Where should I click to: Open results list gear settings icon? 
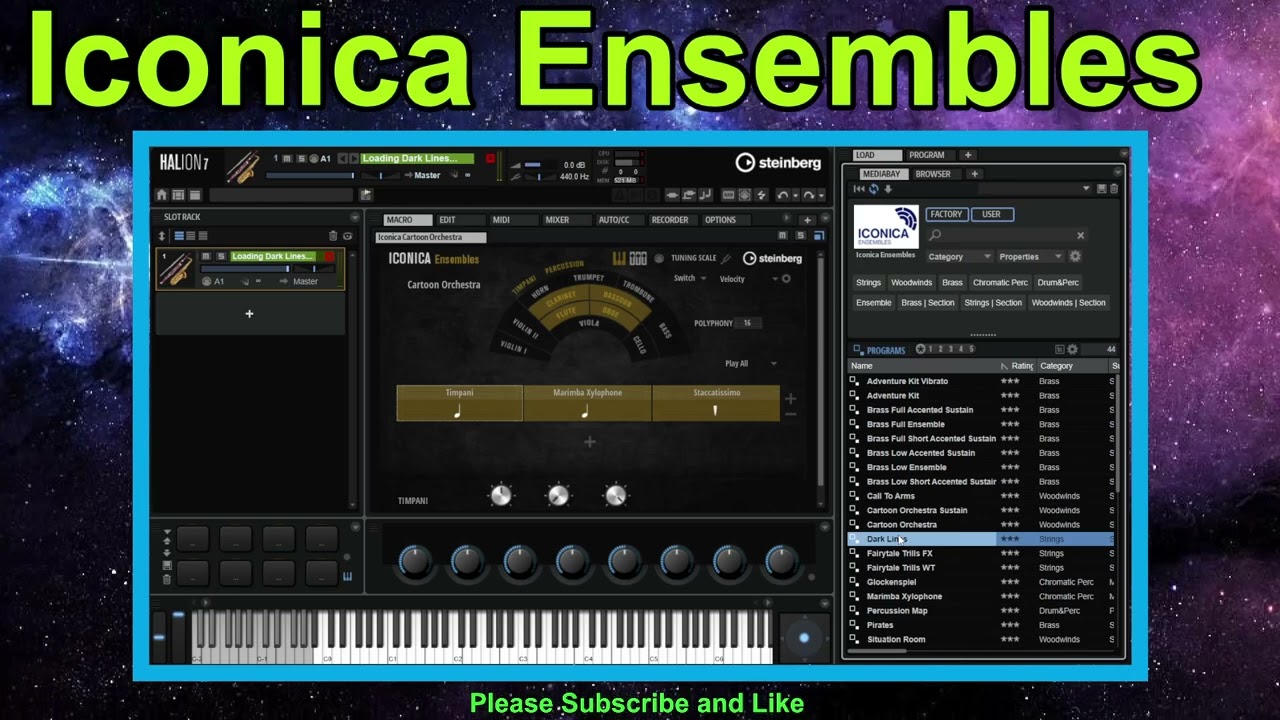pos(1072,349)
